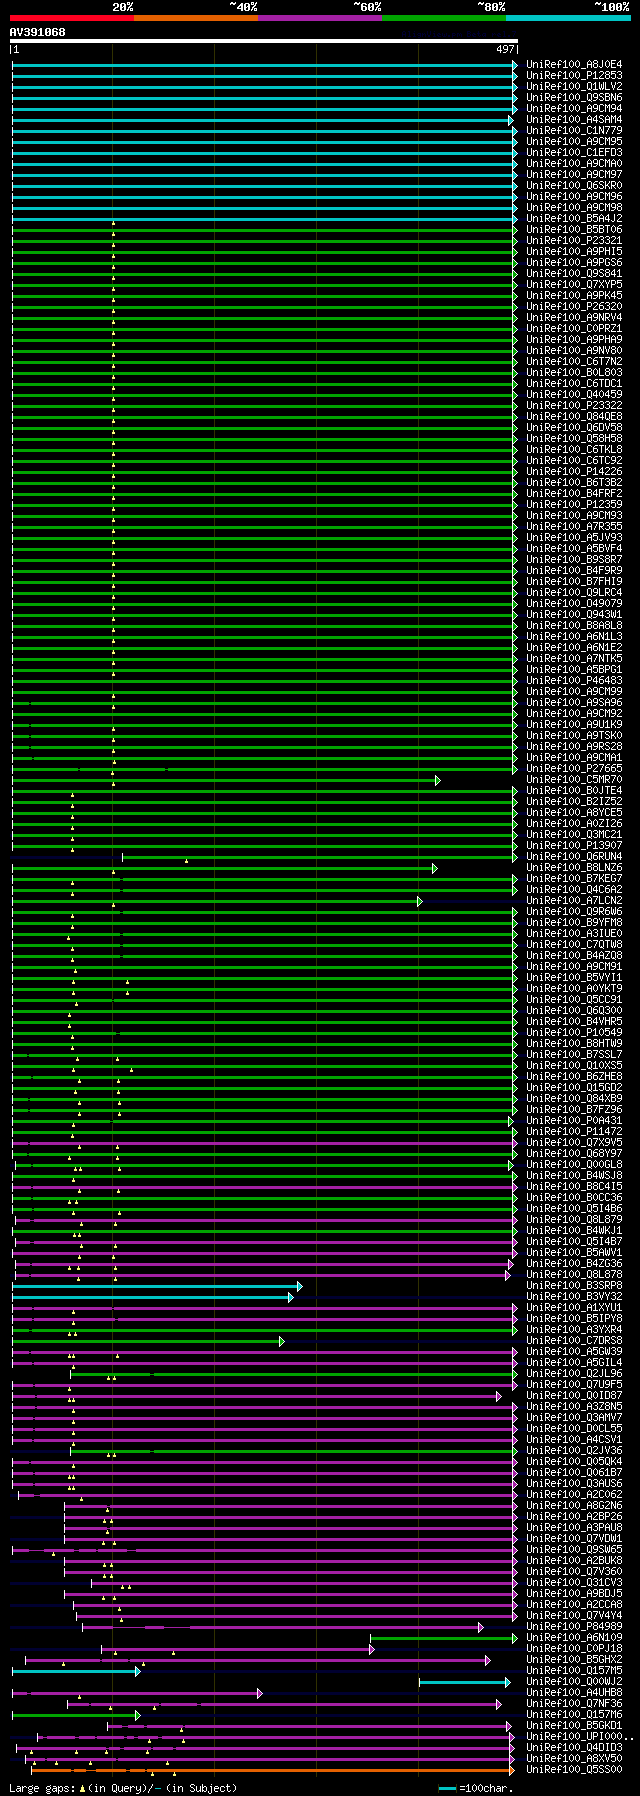Select label UniRef100_Q2JV36
The height and width of the screenshot is (1796, 640).
point(574,1451)
